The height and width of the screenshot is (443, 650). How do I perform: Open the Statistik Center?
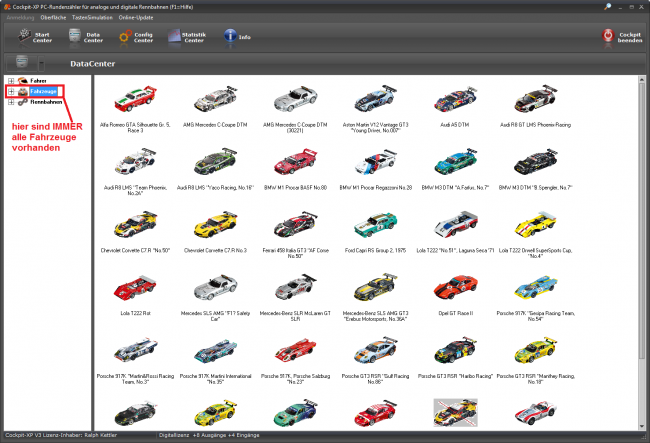187,37
